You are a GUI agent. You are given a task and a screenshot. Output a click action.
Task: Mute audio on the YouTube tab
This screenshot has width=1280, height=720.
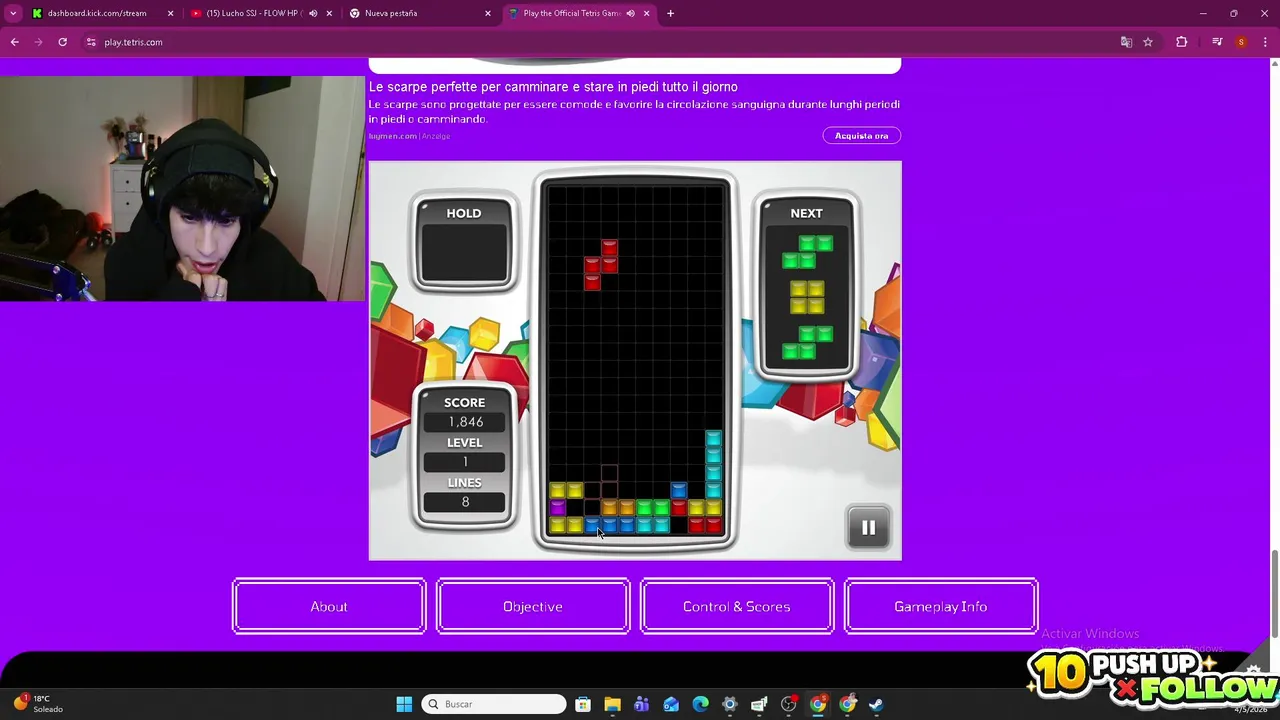click(313, 13)
